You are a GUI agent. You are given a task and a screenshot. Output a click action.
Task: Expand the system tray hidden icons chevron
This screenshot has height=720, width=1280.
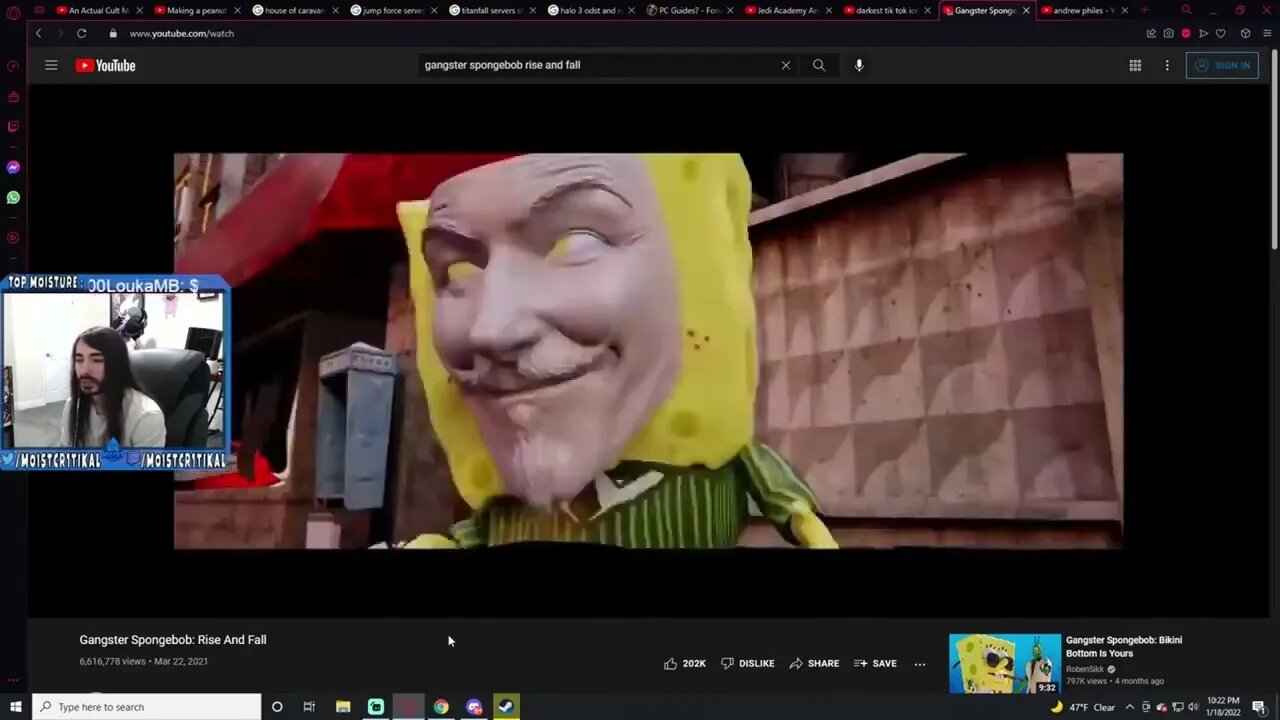(1130, 707)
